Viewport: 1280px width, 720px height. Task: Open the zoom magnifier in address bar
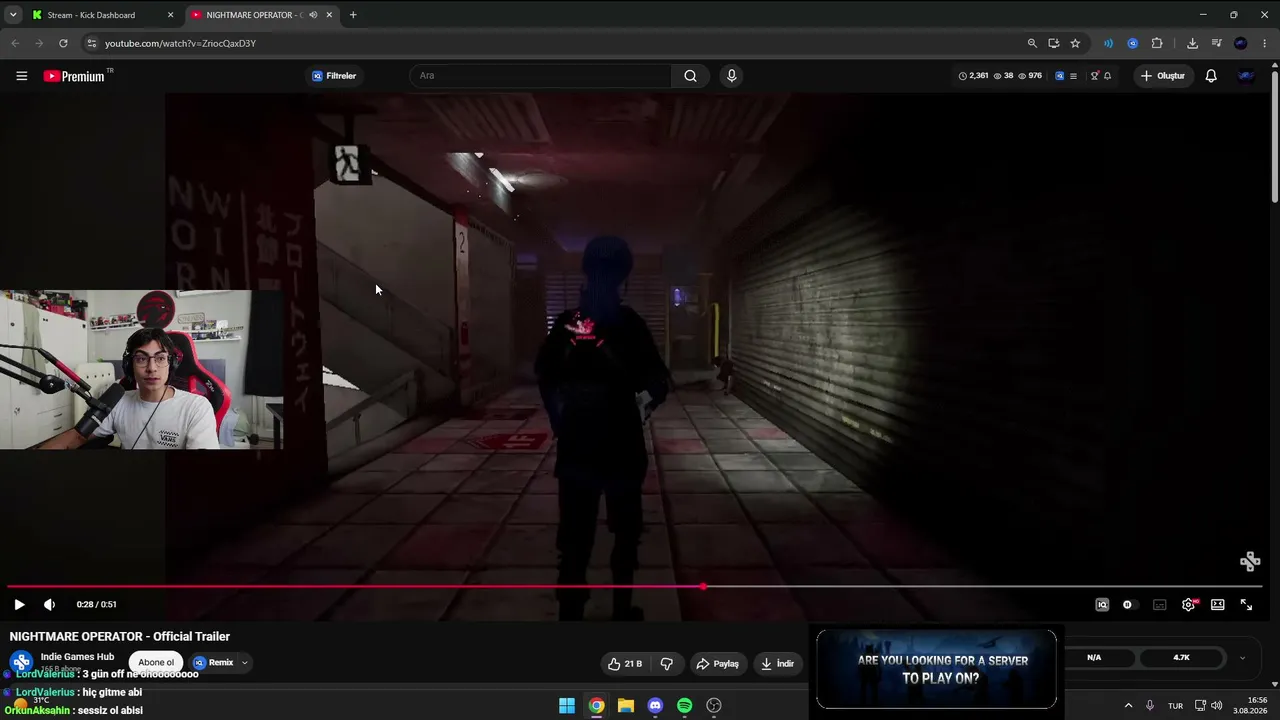[x=1032, y=43]
